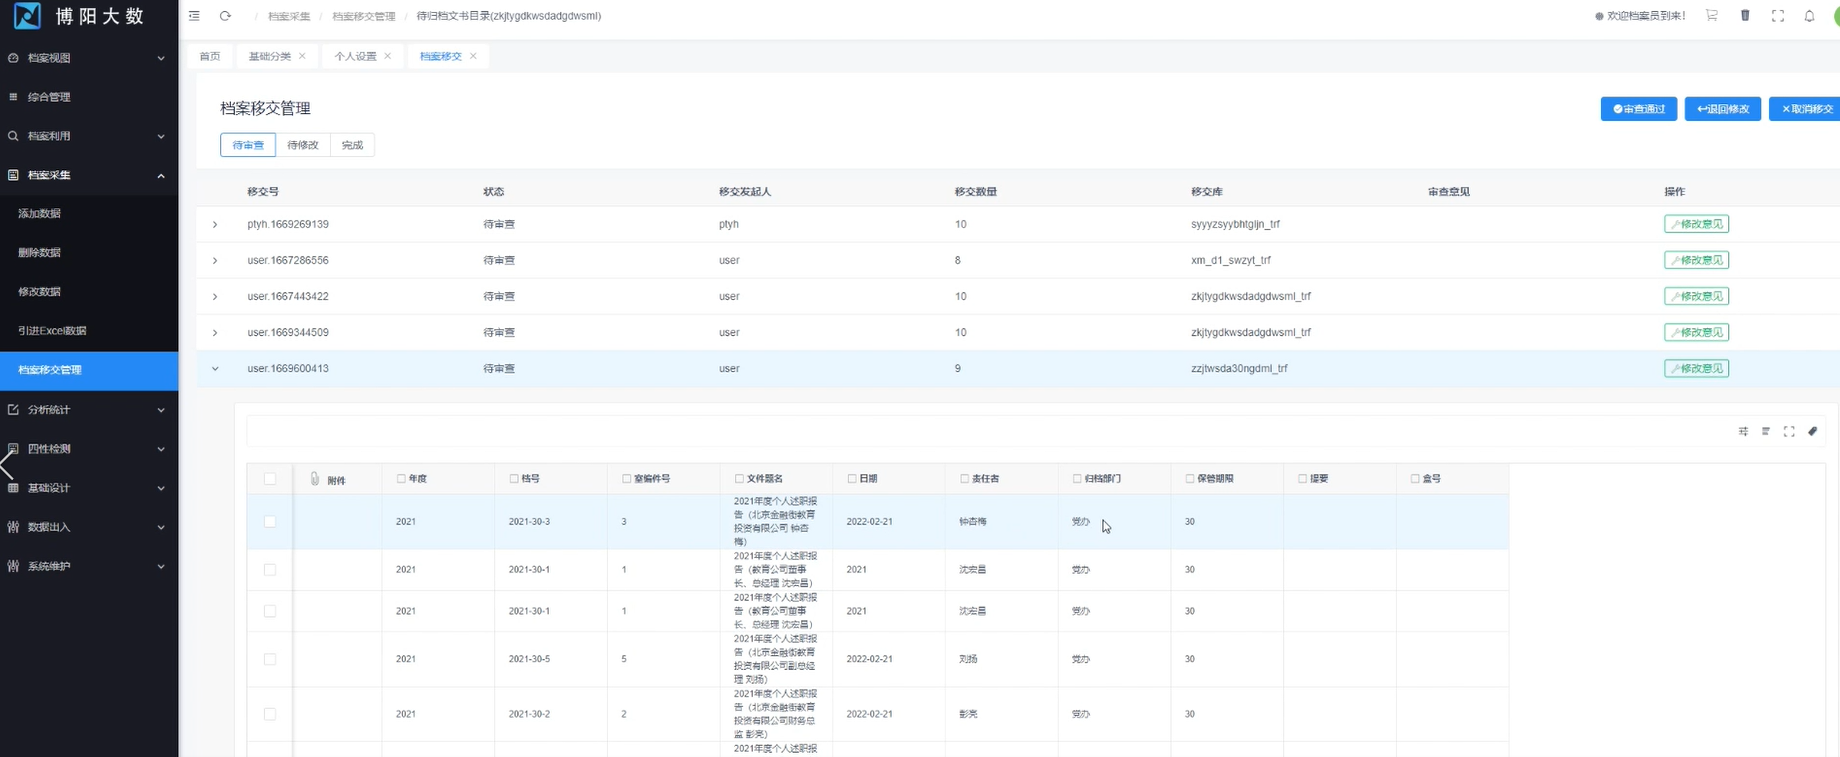Collapse sidebar with hamburger menu icon

(194, 16)
